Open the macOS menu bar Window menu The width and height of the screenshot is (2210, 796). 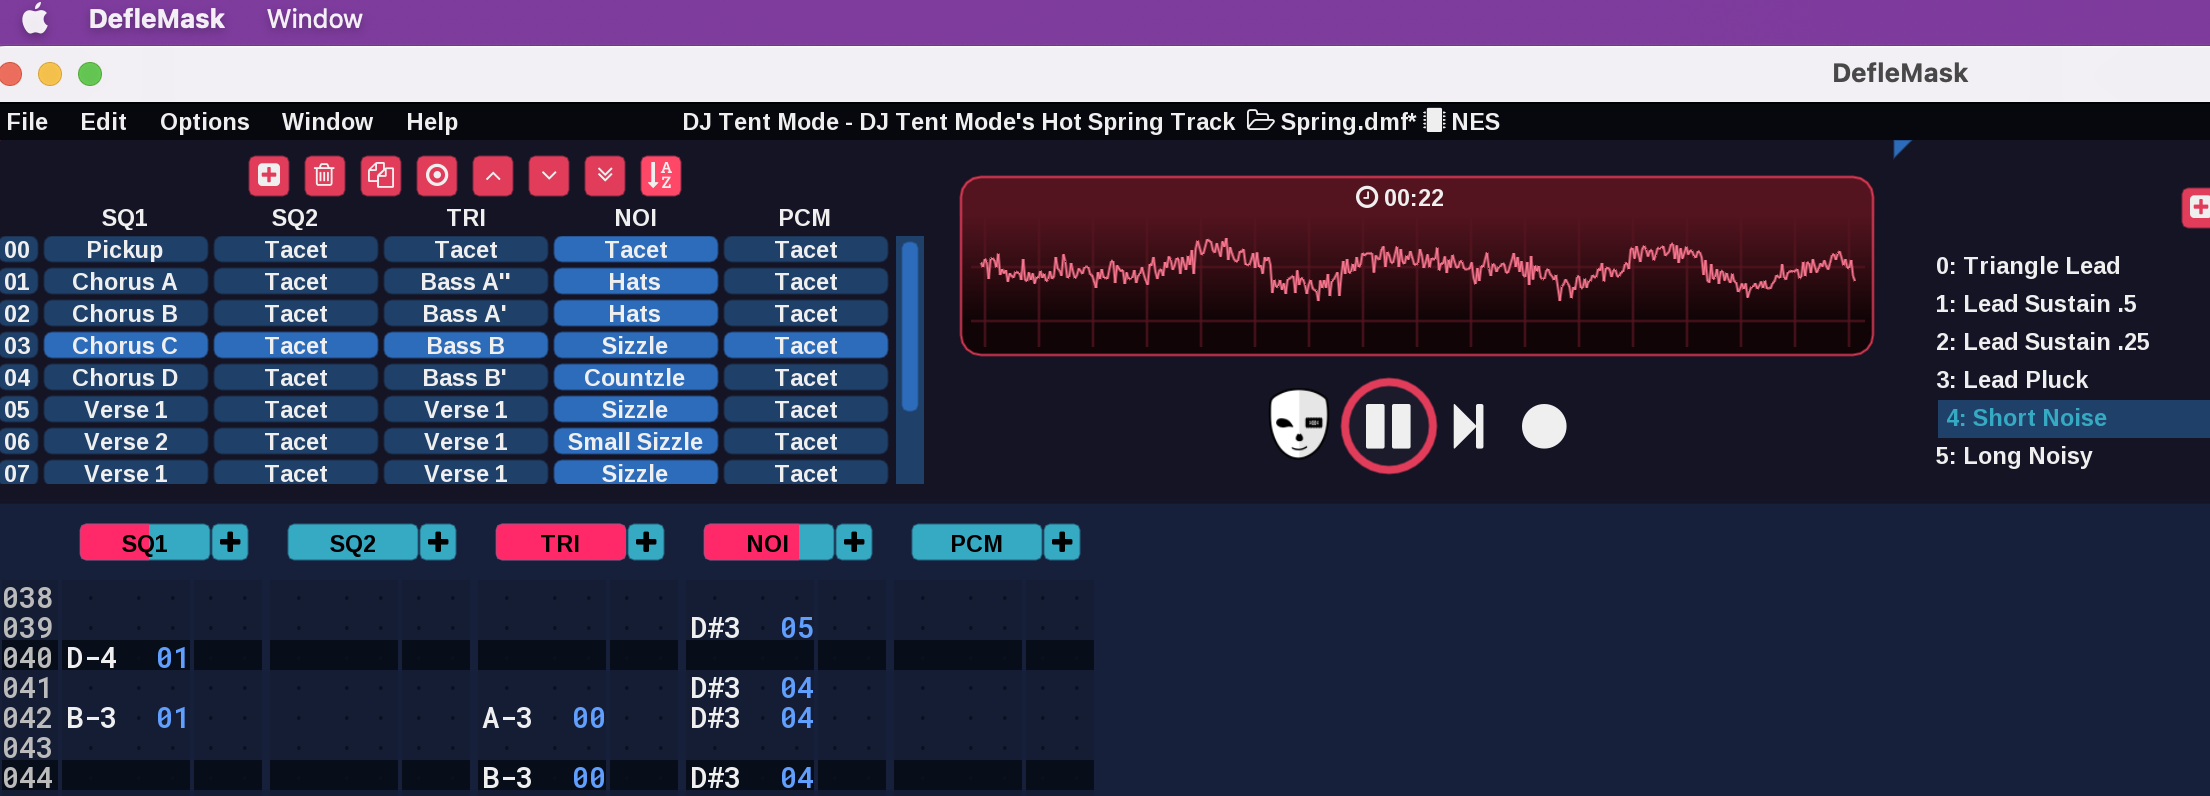tap(314, 19)
